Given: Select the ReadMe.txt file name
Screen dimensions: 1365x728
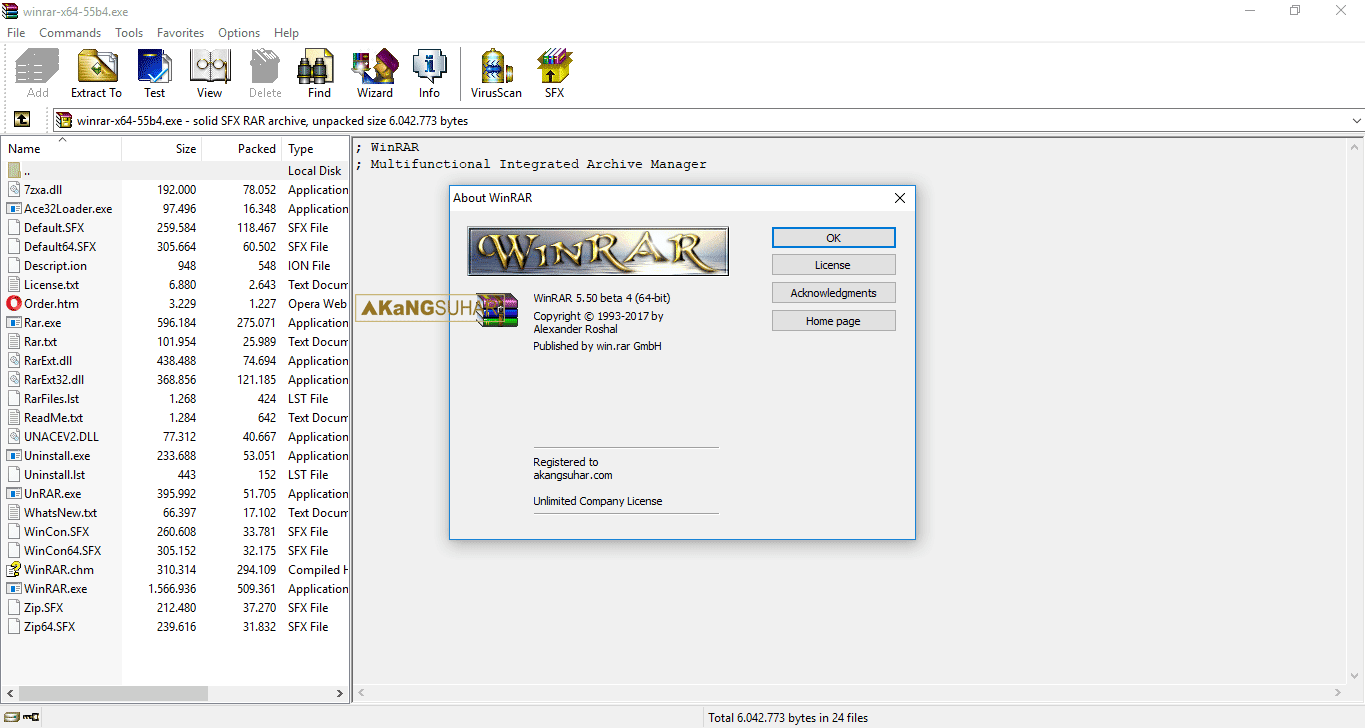Looking at the screenshot, I should (53, 418).
